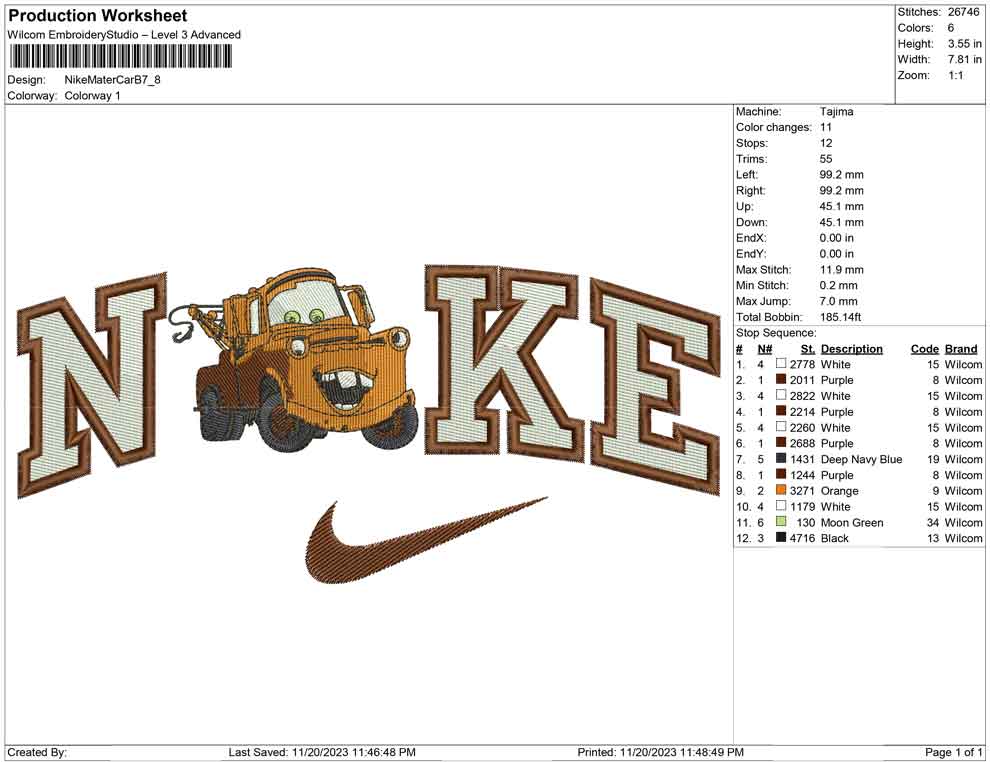Viewport: 990px width, 762px height.
Task: Click the stop 10 White 1179 color swatch
Action: pos(781,506)
